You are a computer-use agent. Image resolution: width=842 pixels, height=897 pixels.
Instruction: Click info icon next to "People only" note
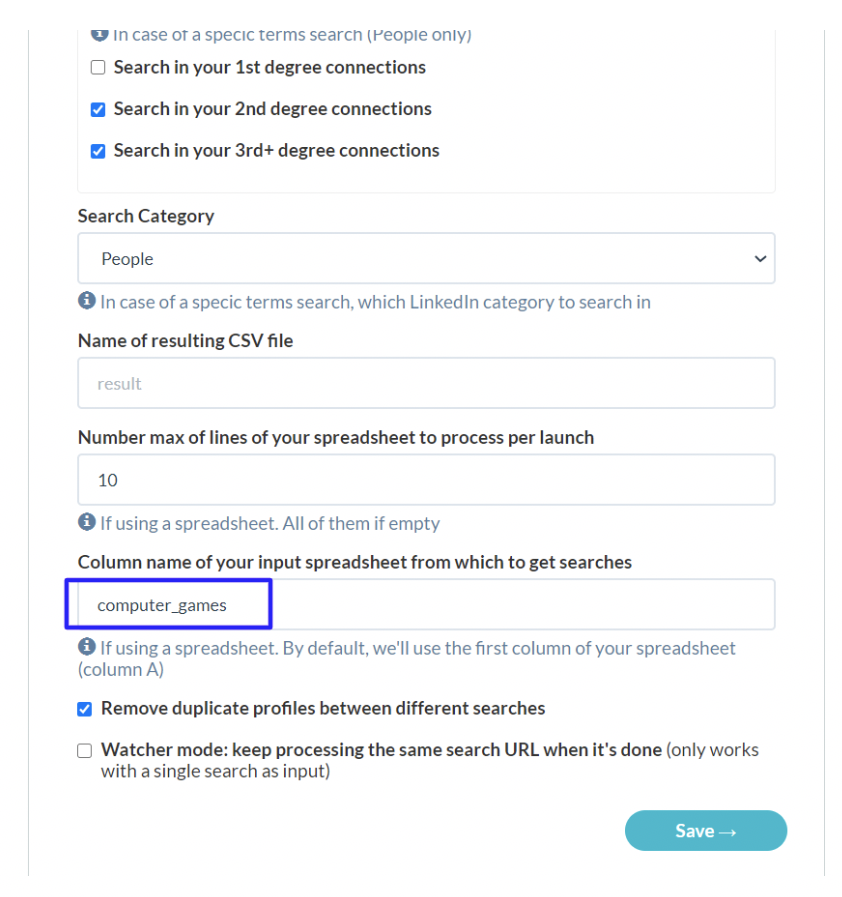[100, 35]
